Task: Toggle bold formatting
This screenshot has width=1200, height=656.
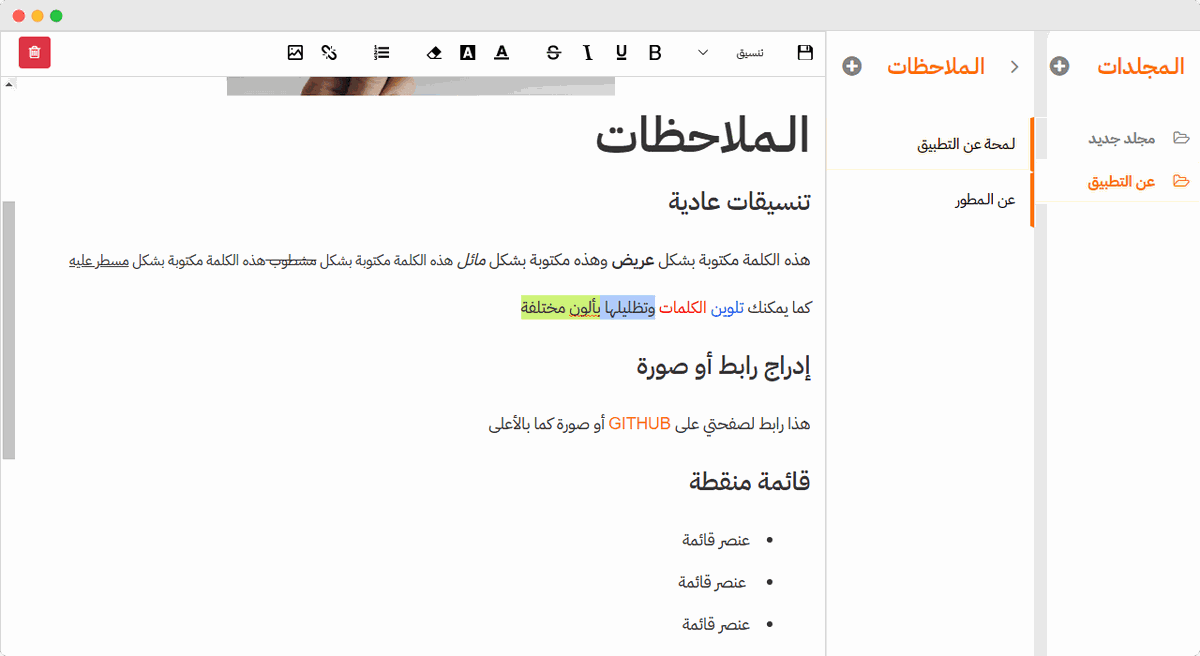Action: (655, 53)
